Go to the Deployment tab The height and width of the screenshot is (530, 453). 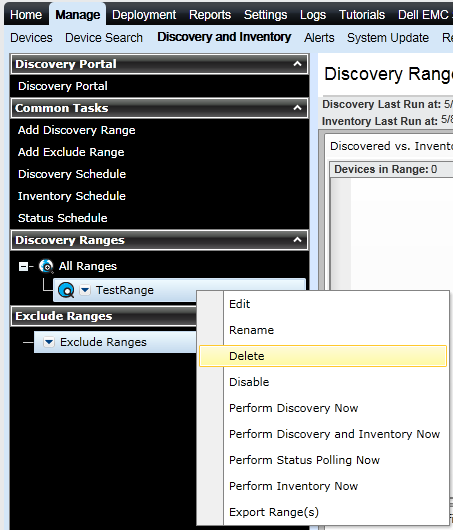[x=144, y=15]
